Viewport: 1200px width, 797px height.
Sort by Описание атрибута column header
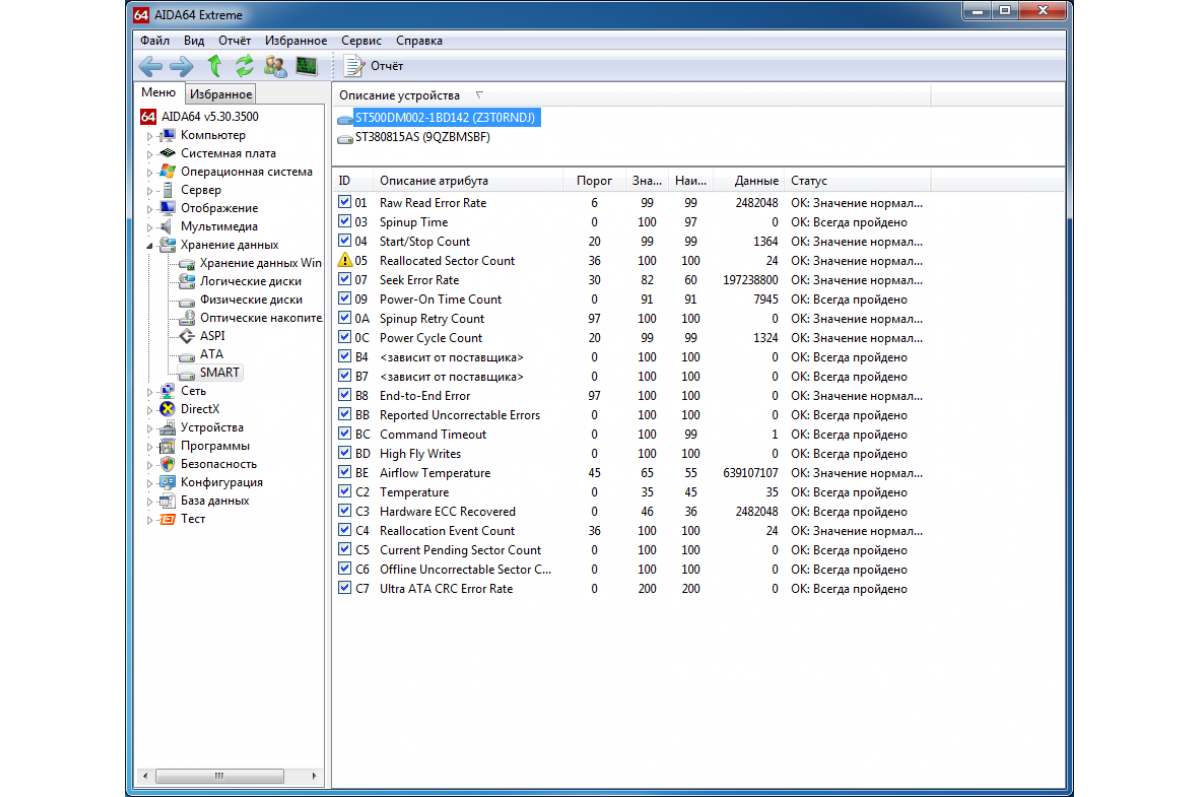(x=468, y=181)
